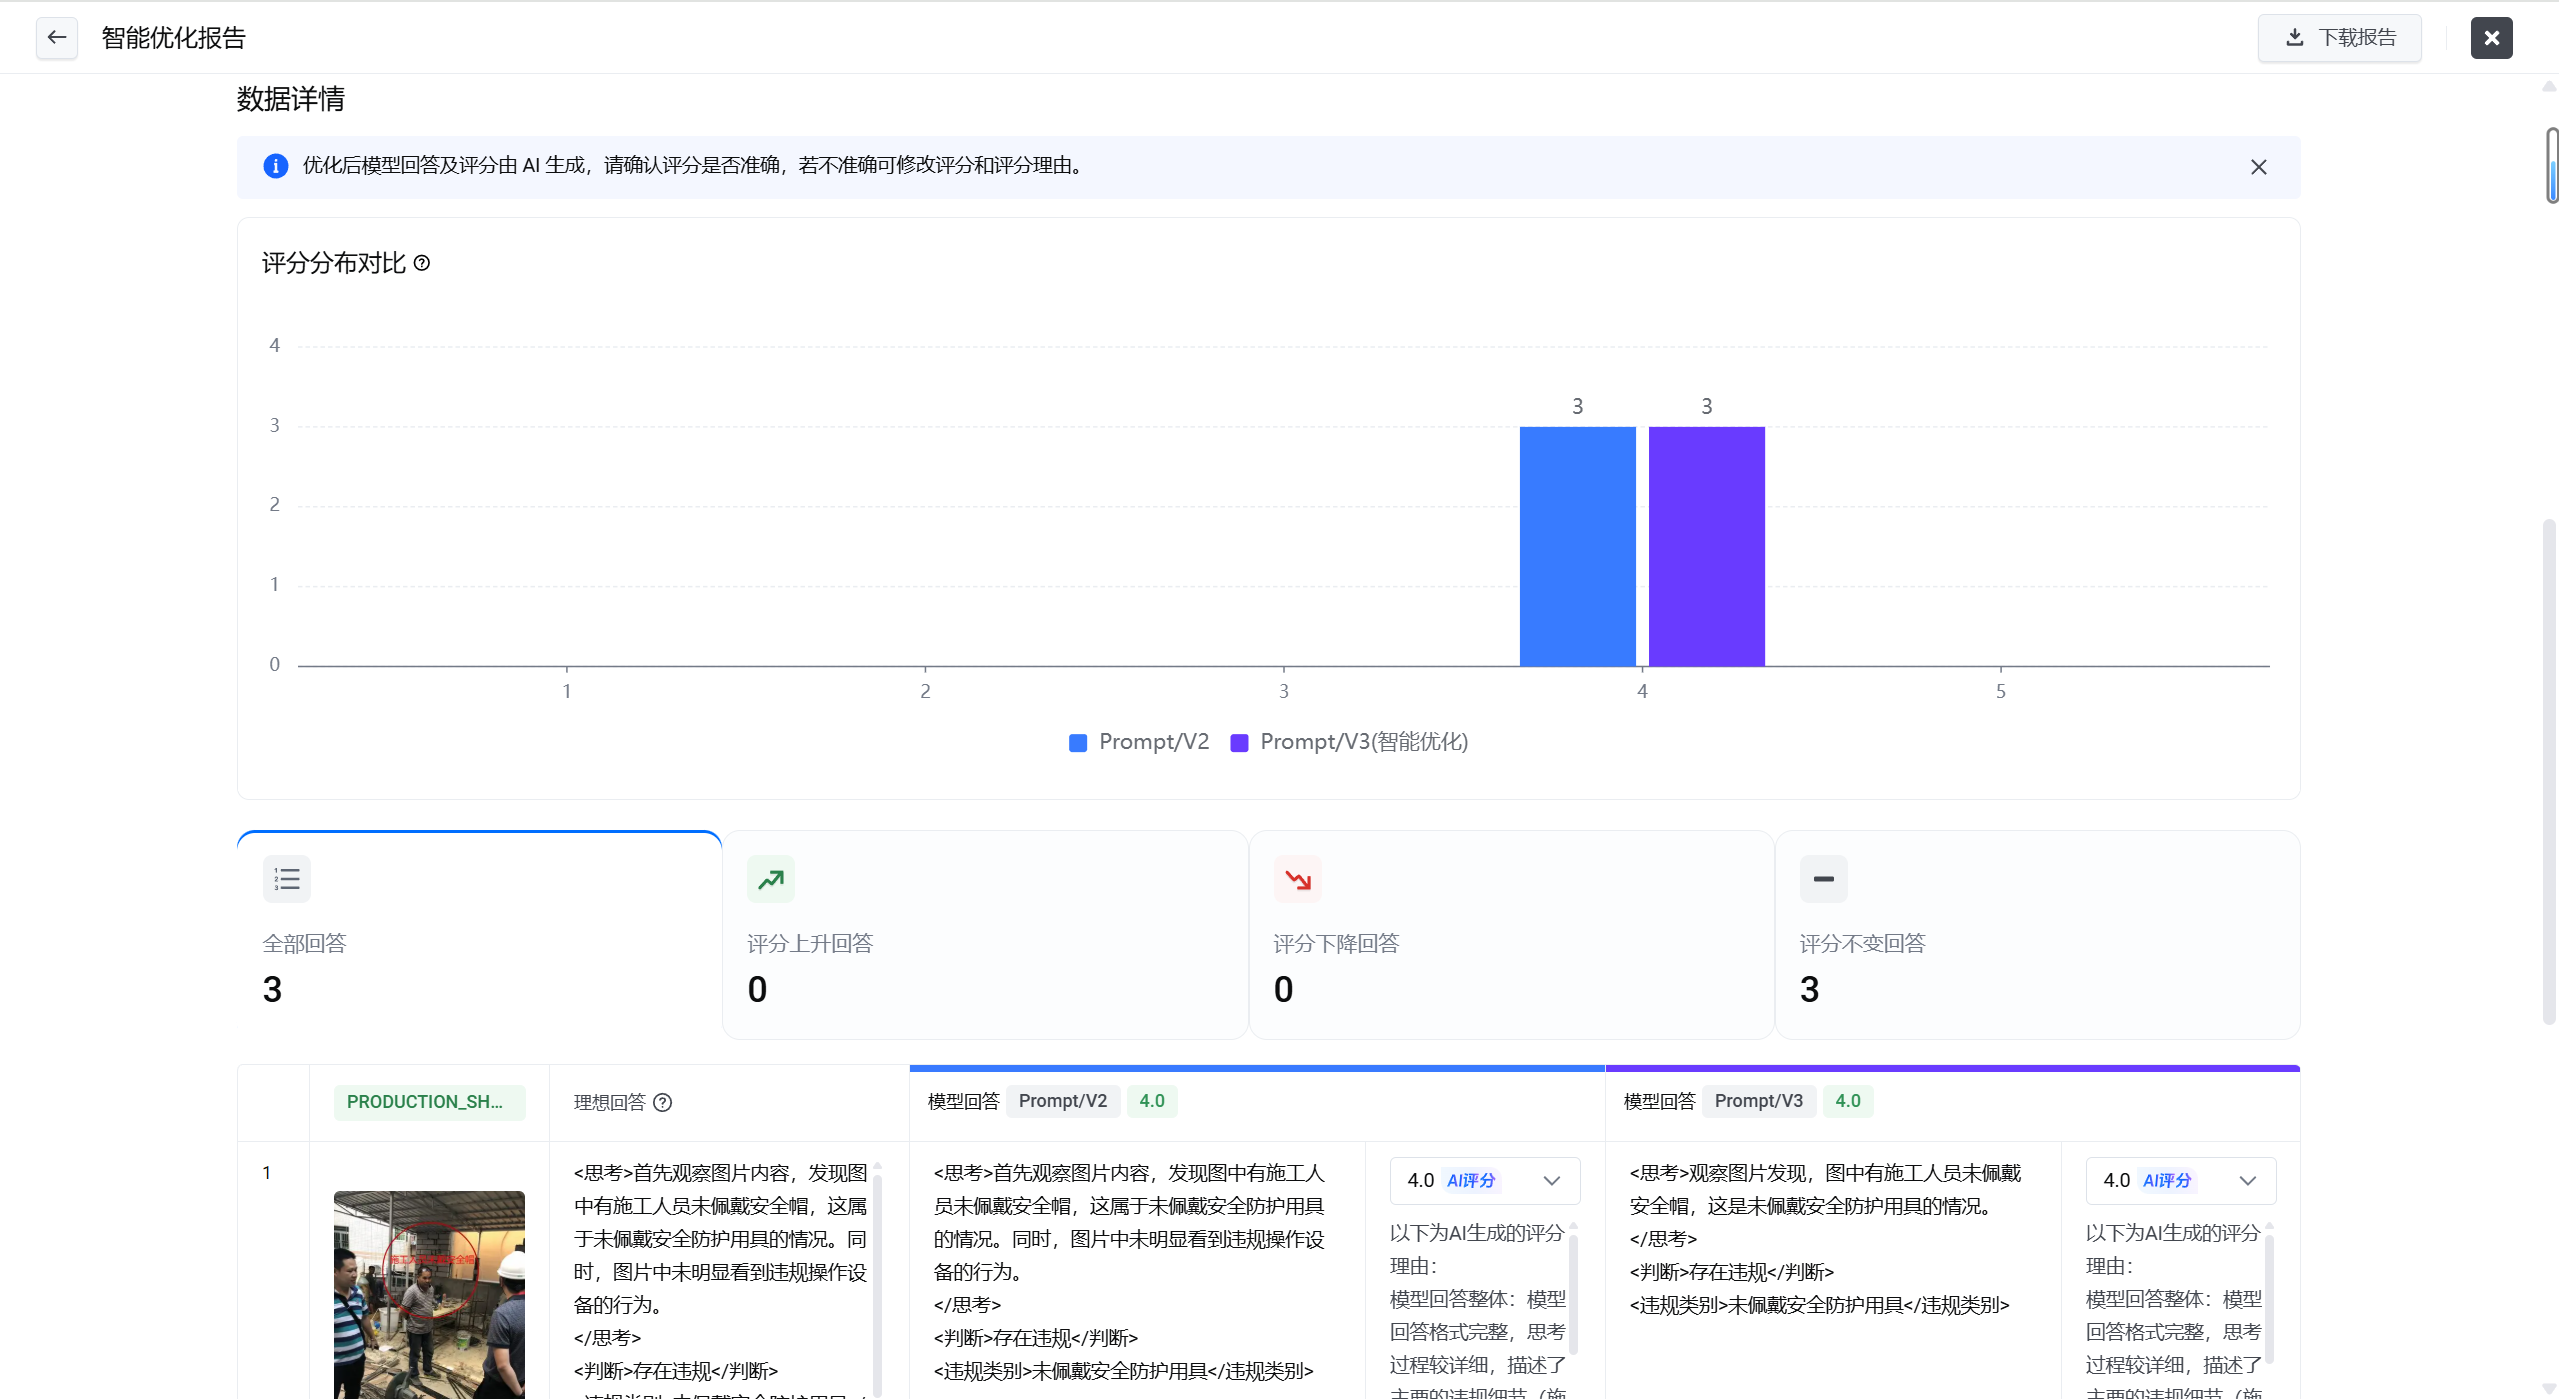
Task: Click the PRODUCTION_SH... column tag
Action: point(428,1102)
